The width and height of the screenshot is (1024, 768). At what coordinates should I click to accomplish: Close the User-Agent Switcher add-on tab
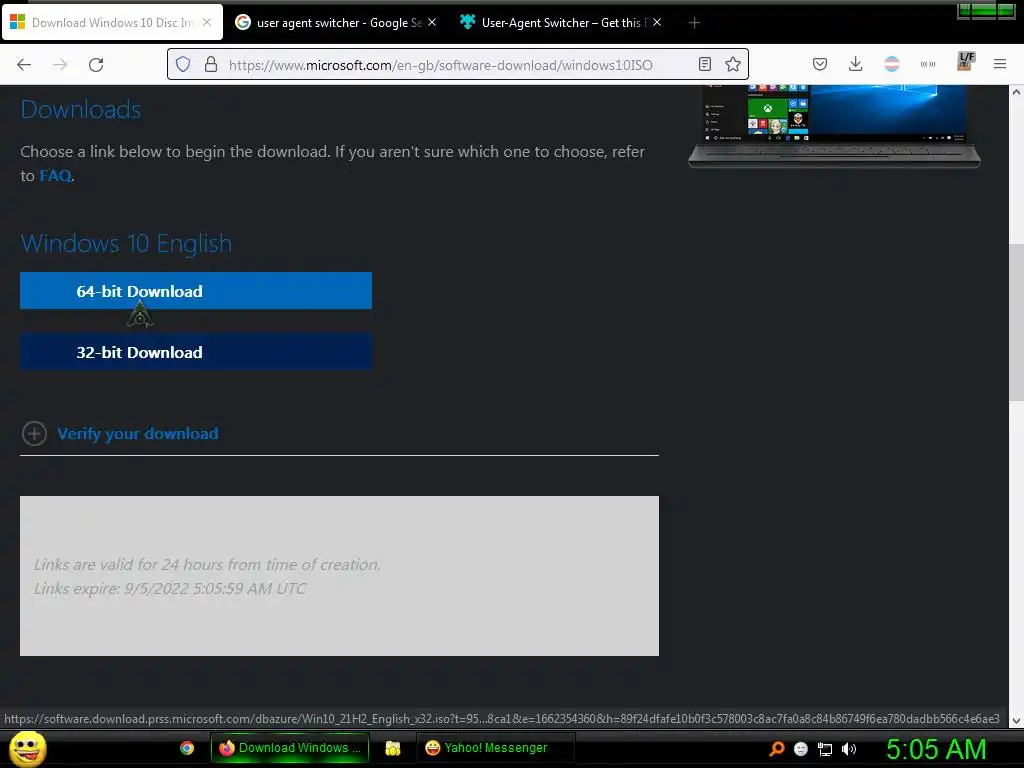[657, 22]
